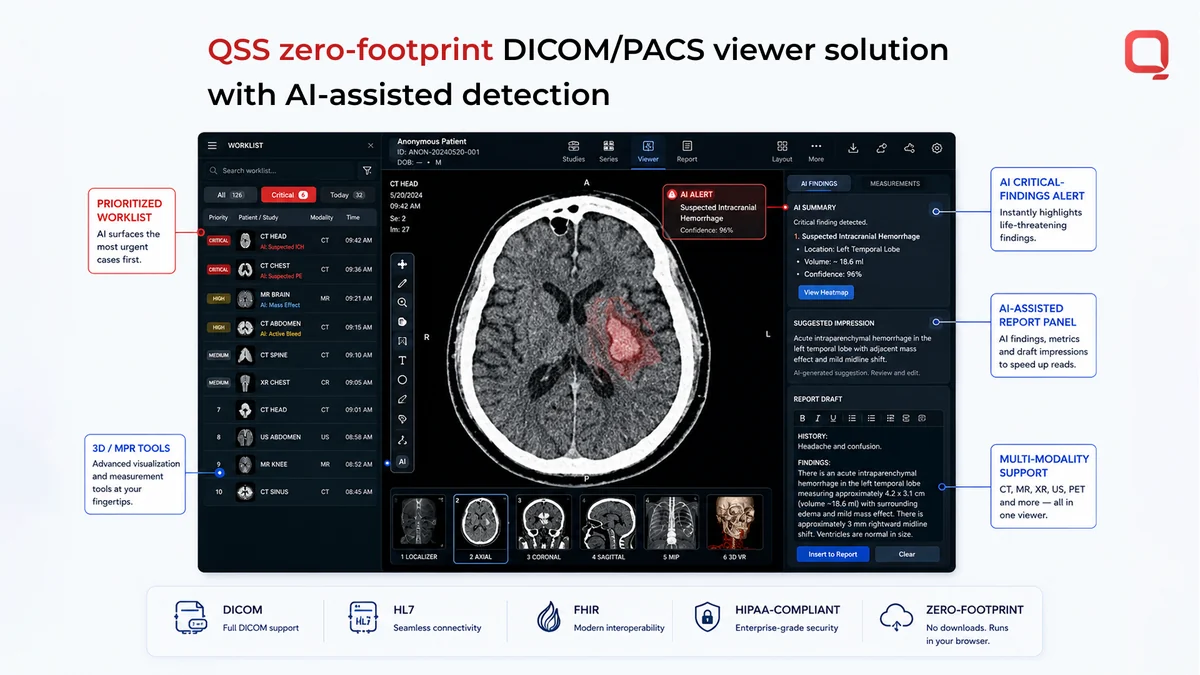Open the CT ABDOMEN study row
Viewport: 1200px width, 675px height.
point(289,327)
